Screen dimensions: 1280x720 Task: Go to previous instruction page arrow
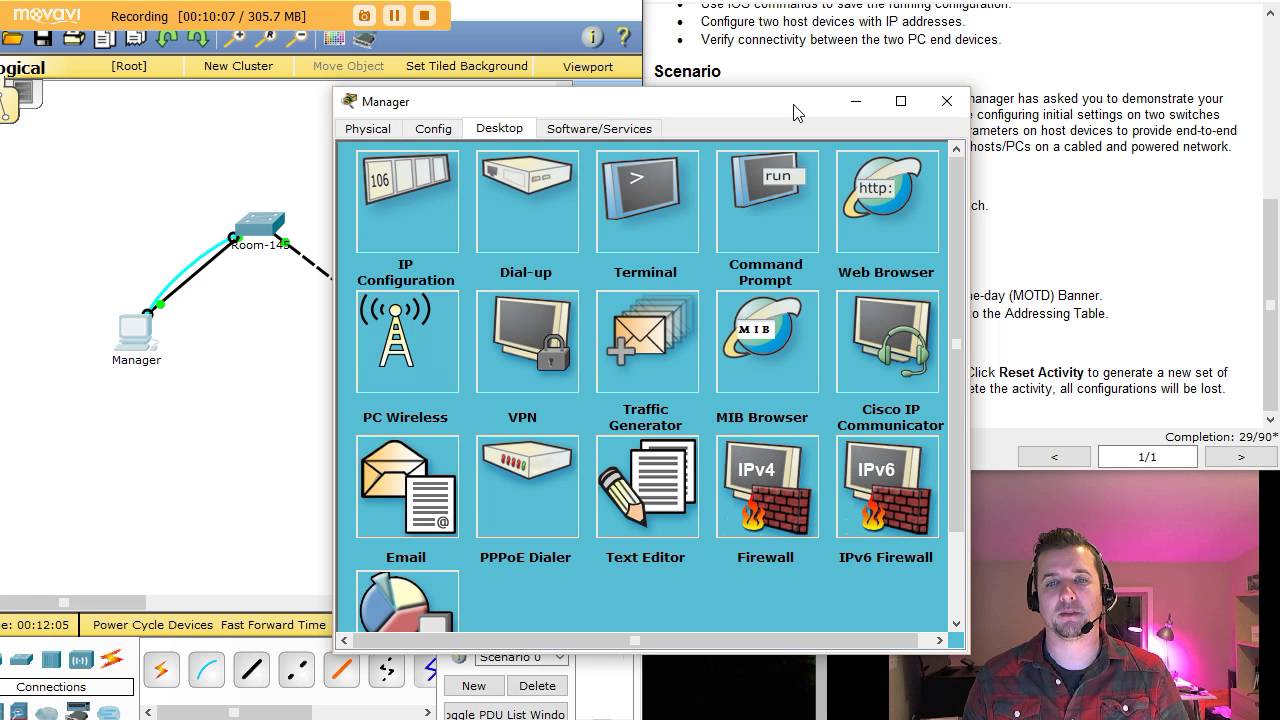1054,457
